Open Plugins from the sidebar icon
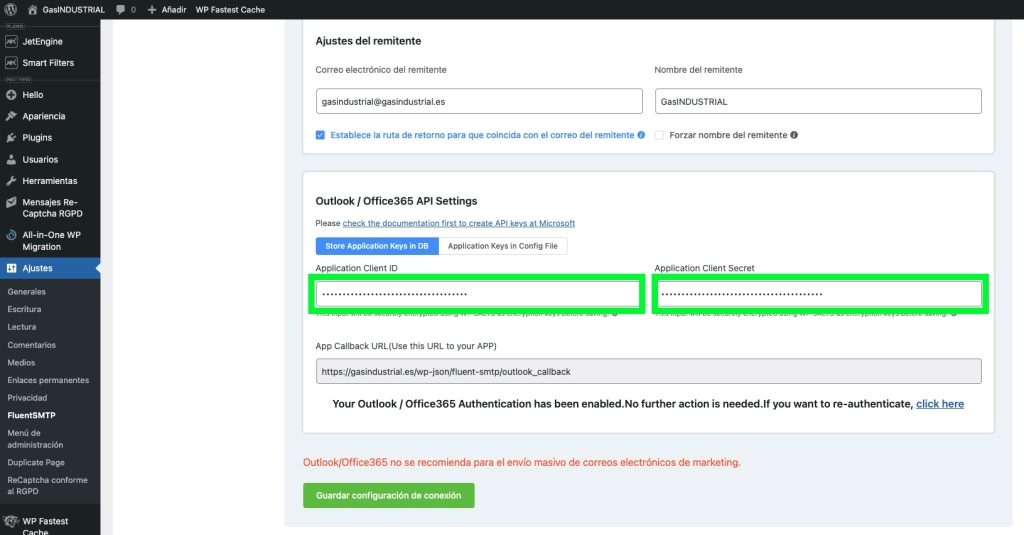 pos(12,138)
